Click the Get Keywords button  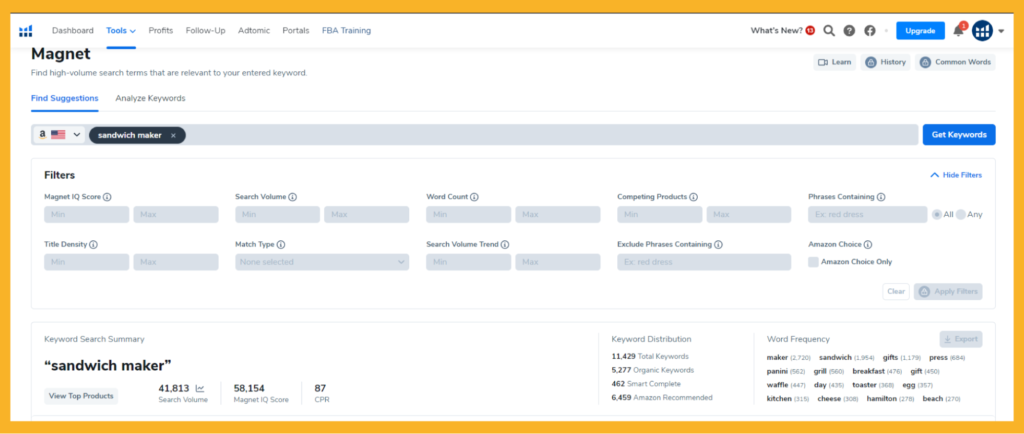[957, 135]
